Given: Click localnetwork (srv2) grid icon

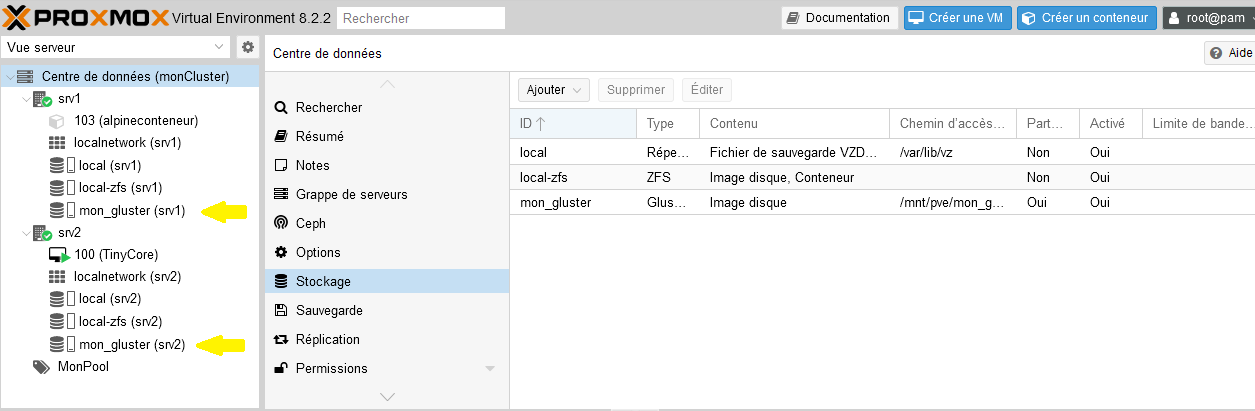Looking at the screenshot, I should tap(57, 277).
